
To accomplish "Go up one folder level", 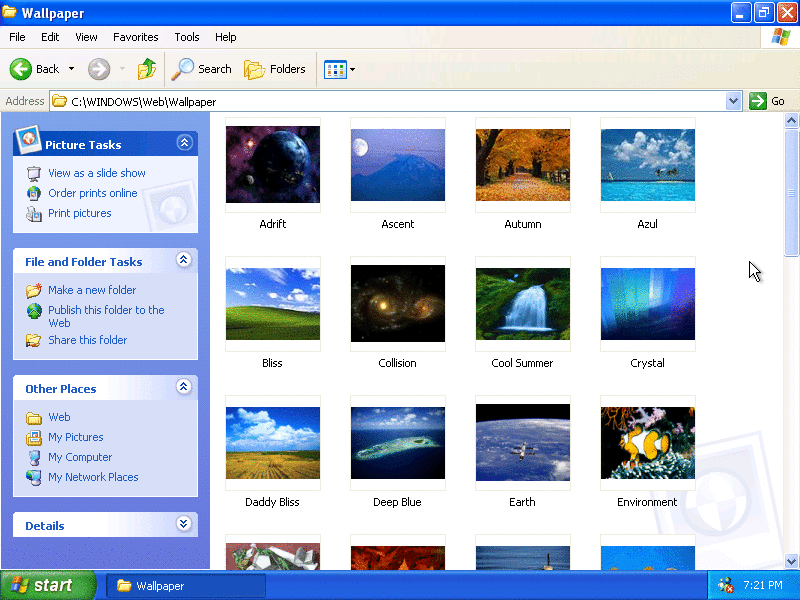I will pos(147,69).
